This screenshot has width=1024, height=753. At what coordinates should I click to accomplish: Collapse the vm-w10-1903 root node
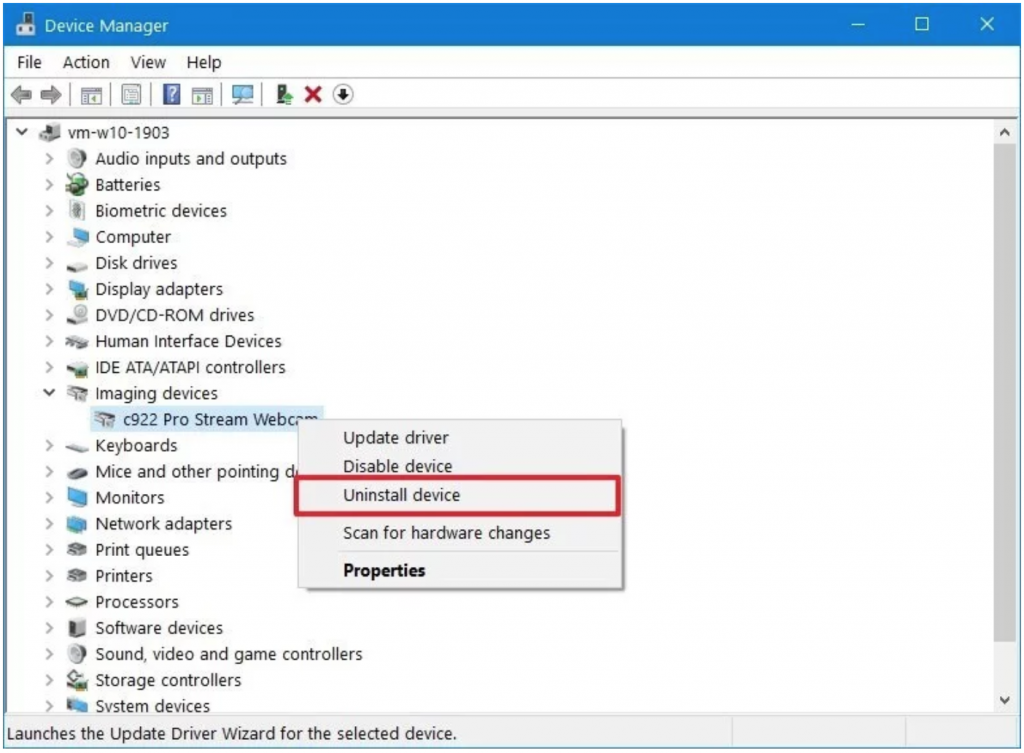(22, 132)
